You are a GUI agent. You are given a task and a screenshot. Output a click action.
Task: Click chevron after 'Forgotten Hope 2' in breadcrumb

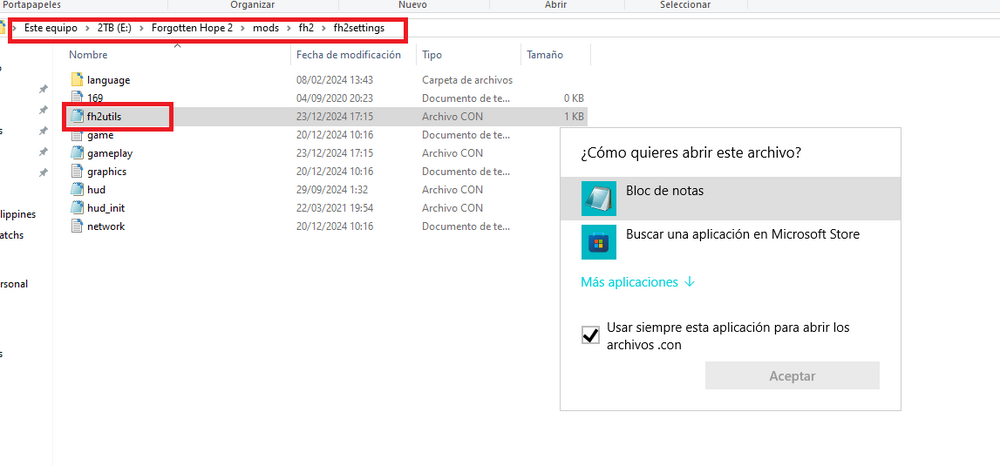pos(242,28)
